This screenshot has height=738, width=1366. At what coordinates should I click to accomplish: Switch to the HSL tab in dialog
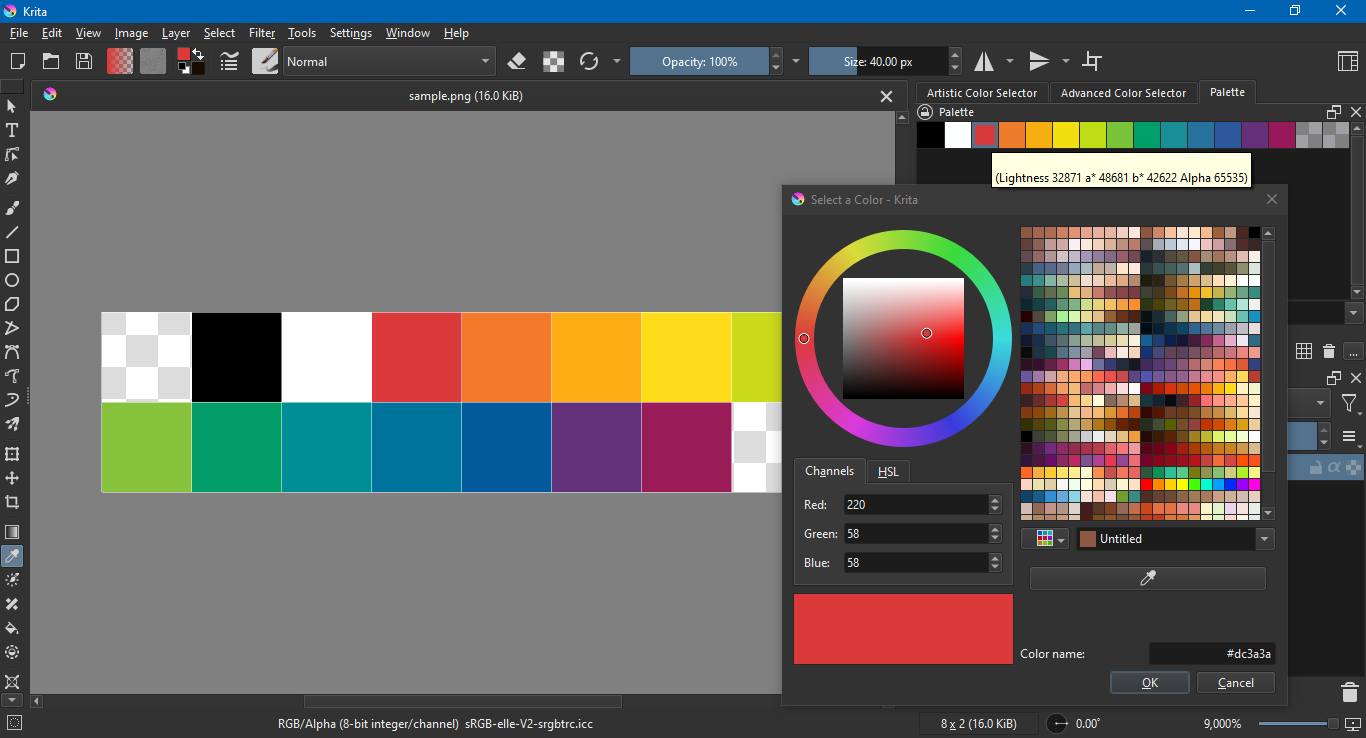click(x=888, y=471)
